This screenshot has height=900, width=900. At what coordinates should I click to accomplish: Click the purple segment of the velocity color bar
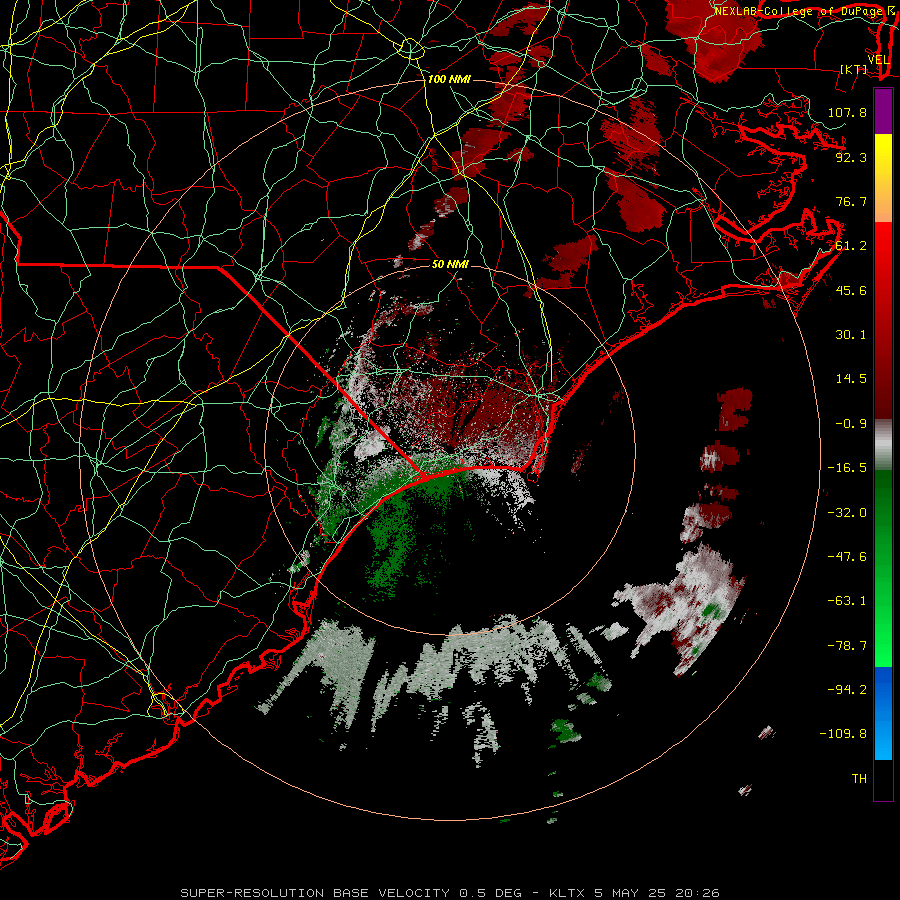tap(883, 111)
